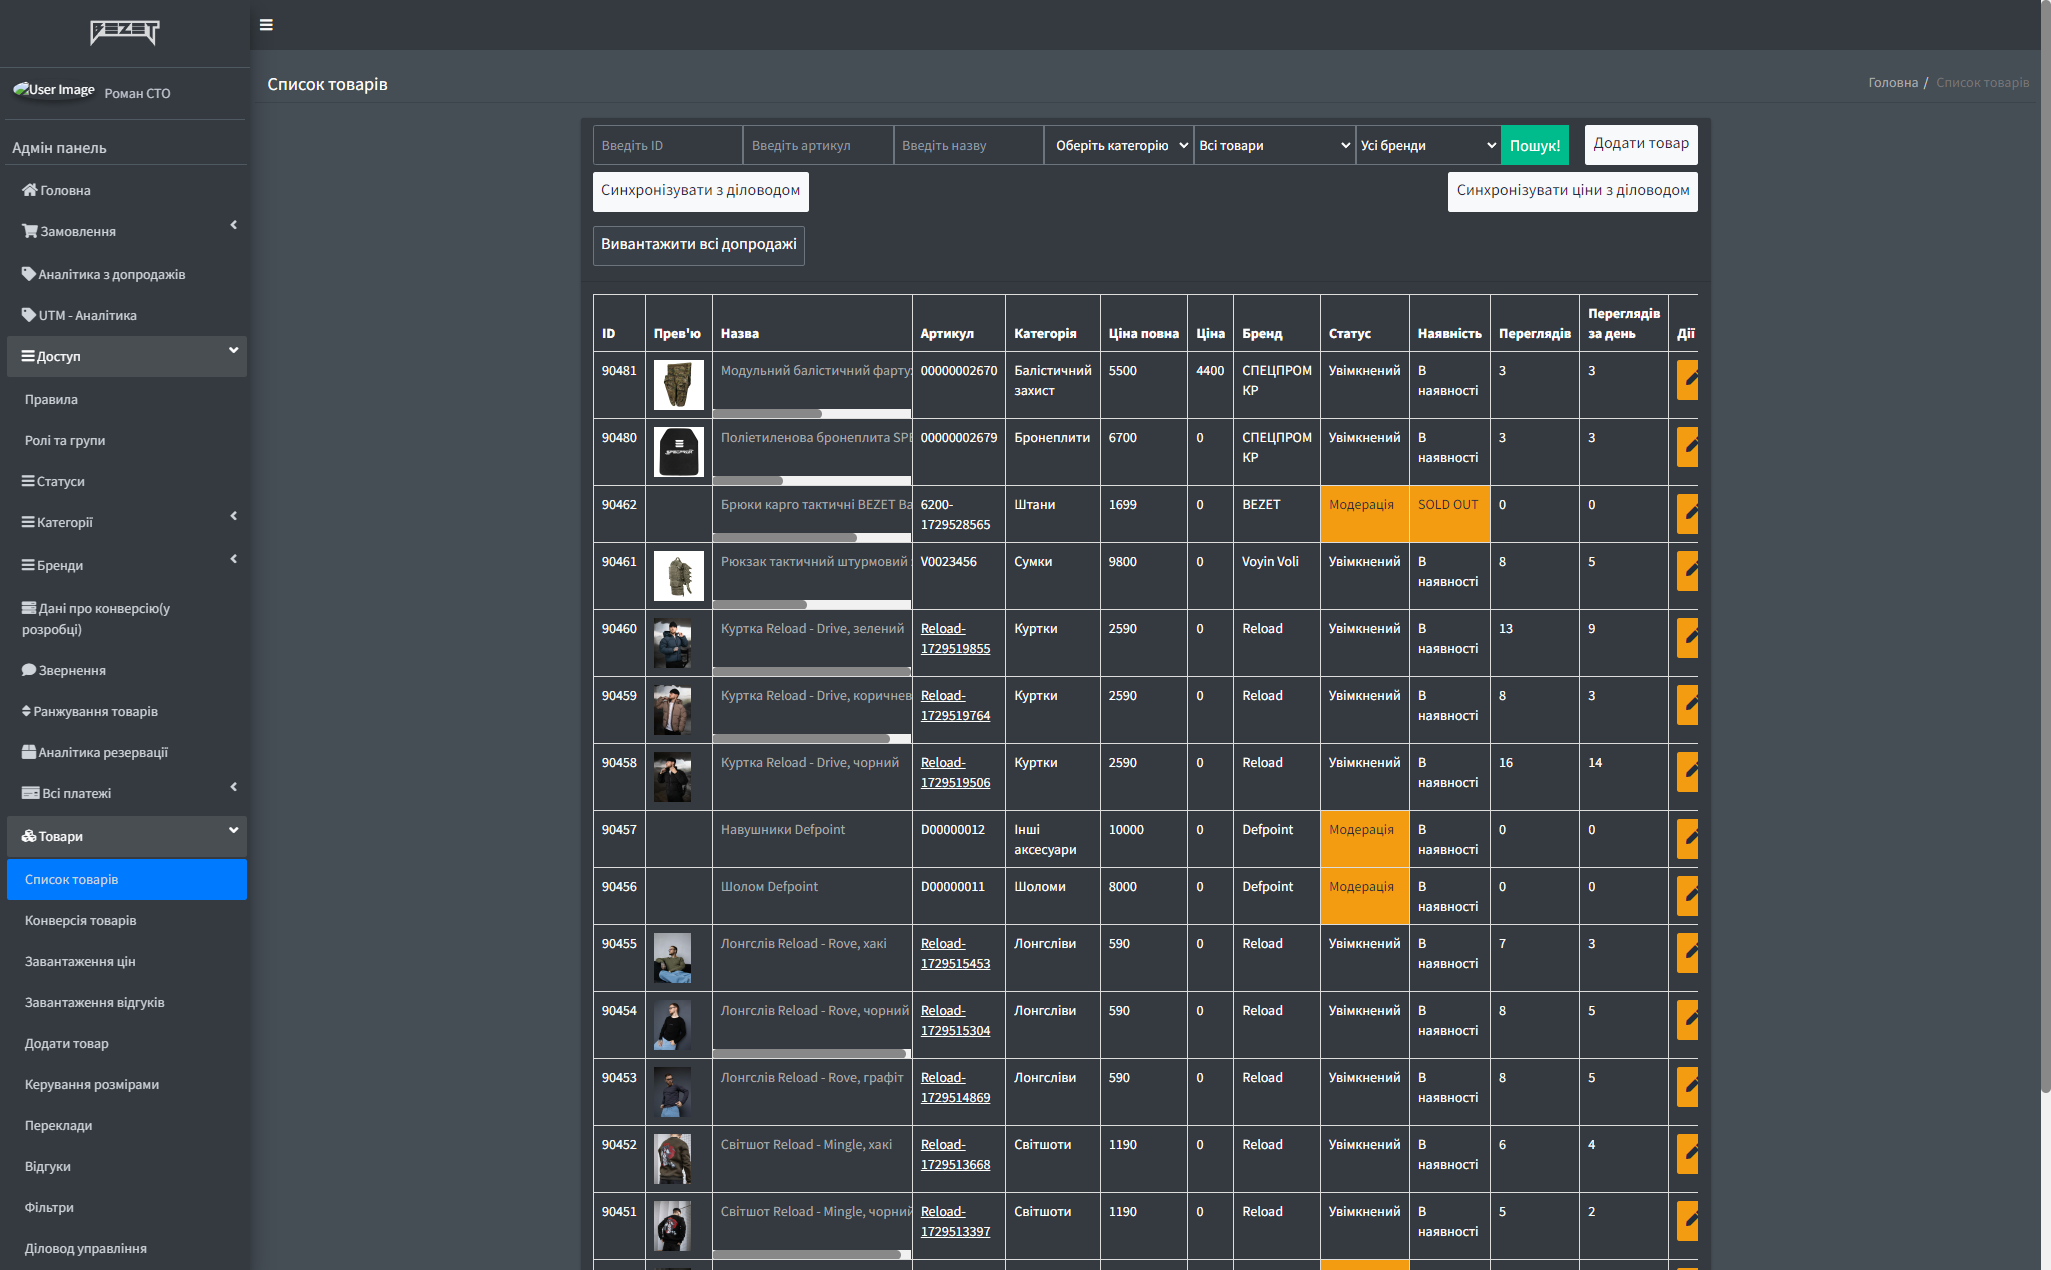Select Список товарів sidebar item
2051x1270 pixels.
tap(126, 879)
